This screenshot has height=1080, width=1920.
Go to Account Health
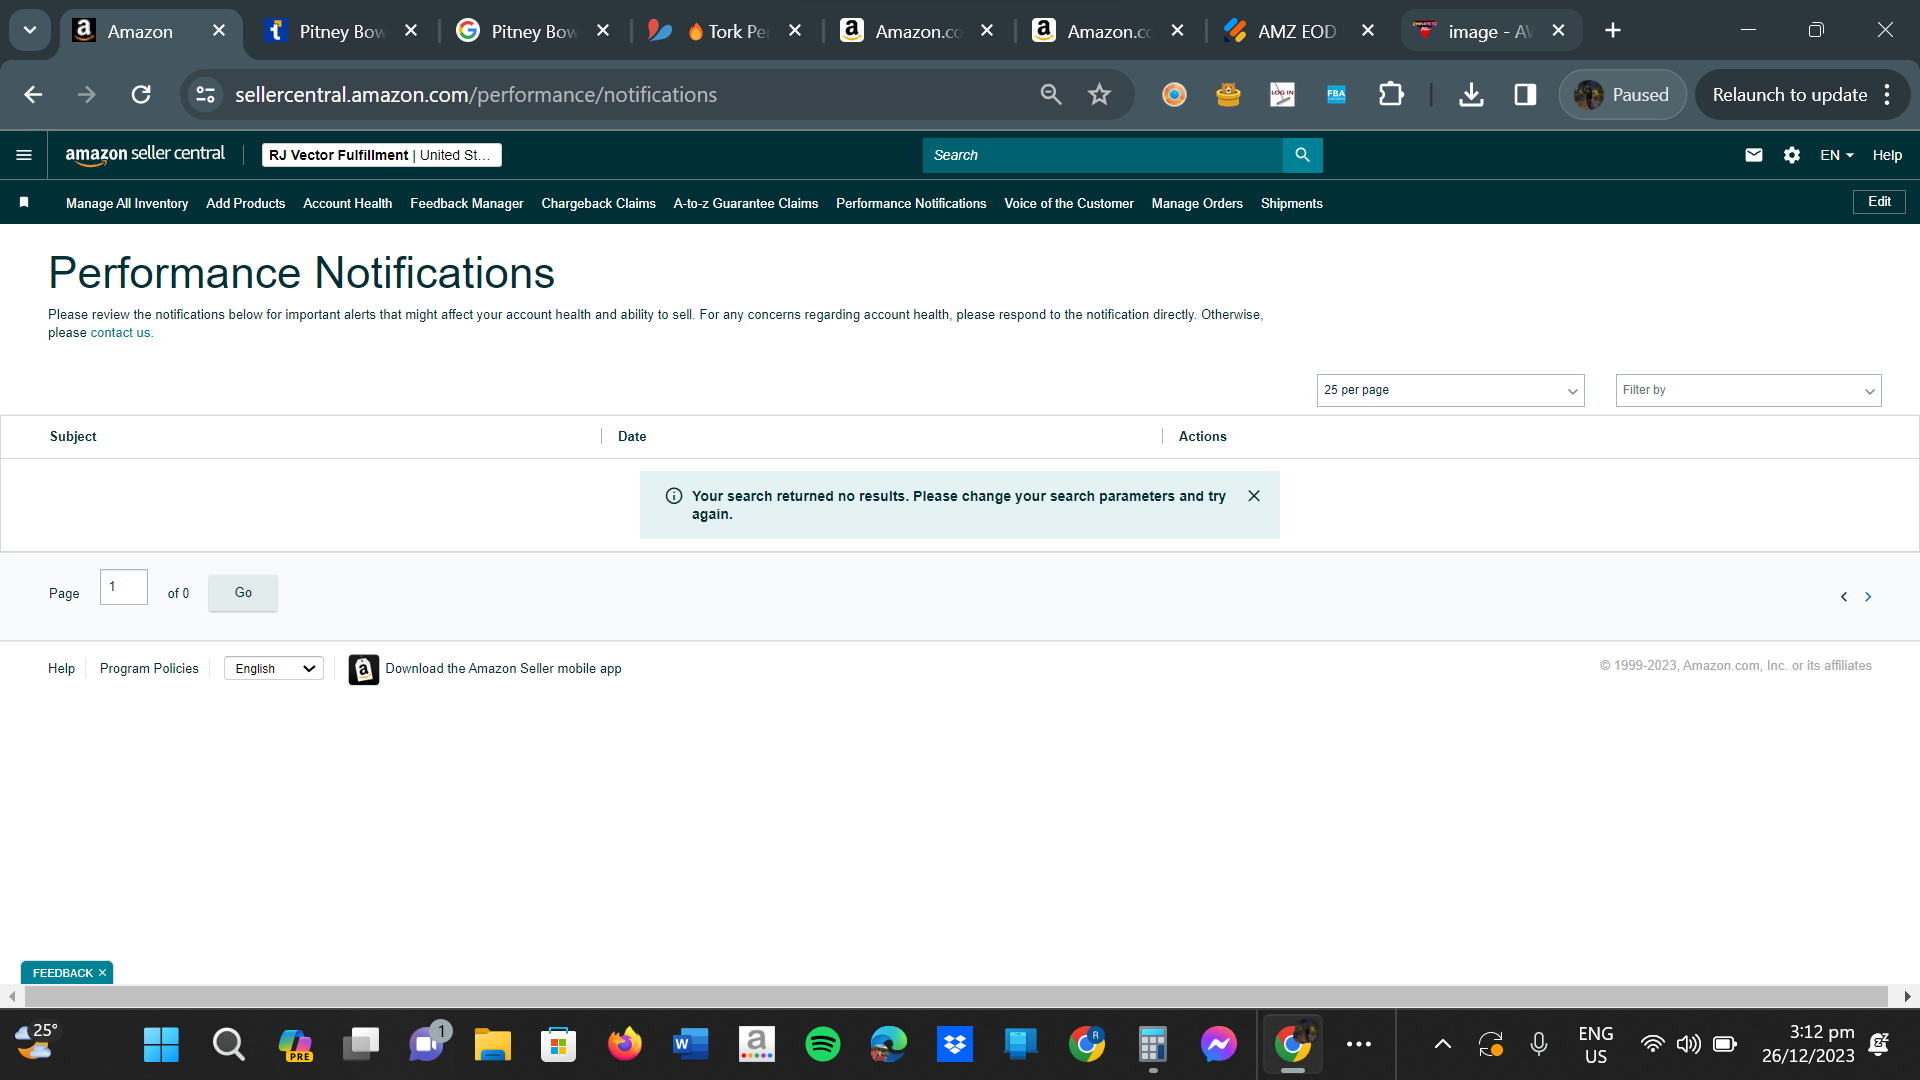coord(348,203)
